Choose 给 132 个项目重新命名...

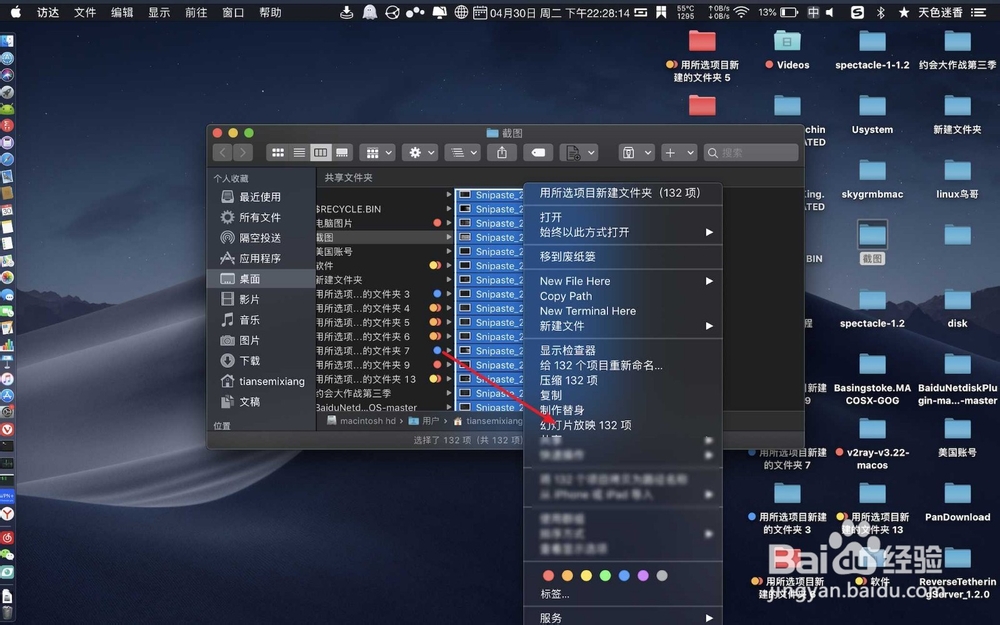coord(622,365)
